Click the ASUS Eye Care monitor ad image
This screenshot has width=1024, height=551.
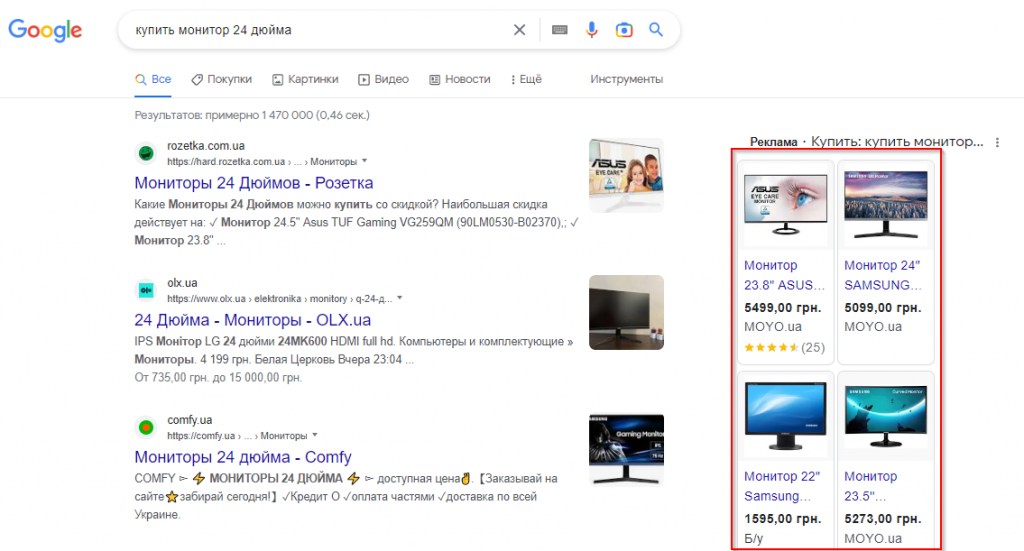[786, 204]
